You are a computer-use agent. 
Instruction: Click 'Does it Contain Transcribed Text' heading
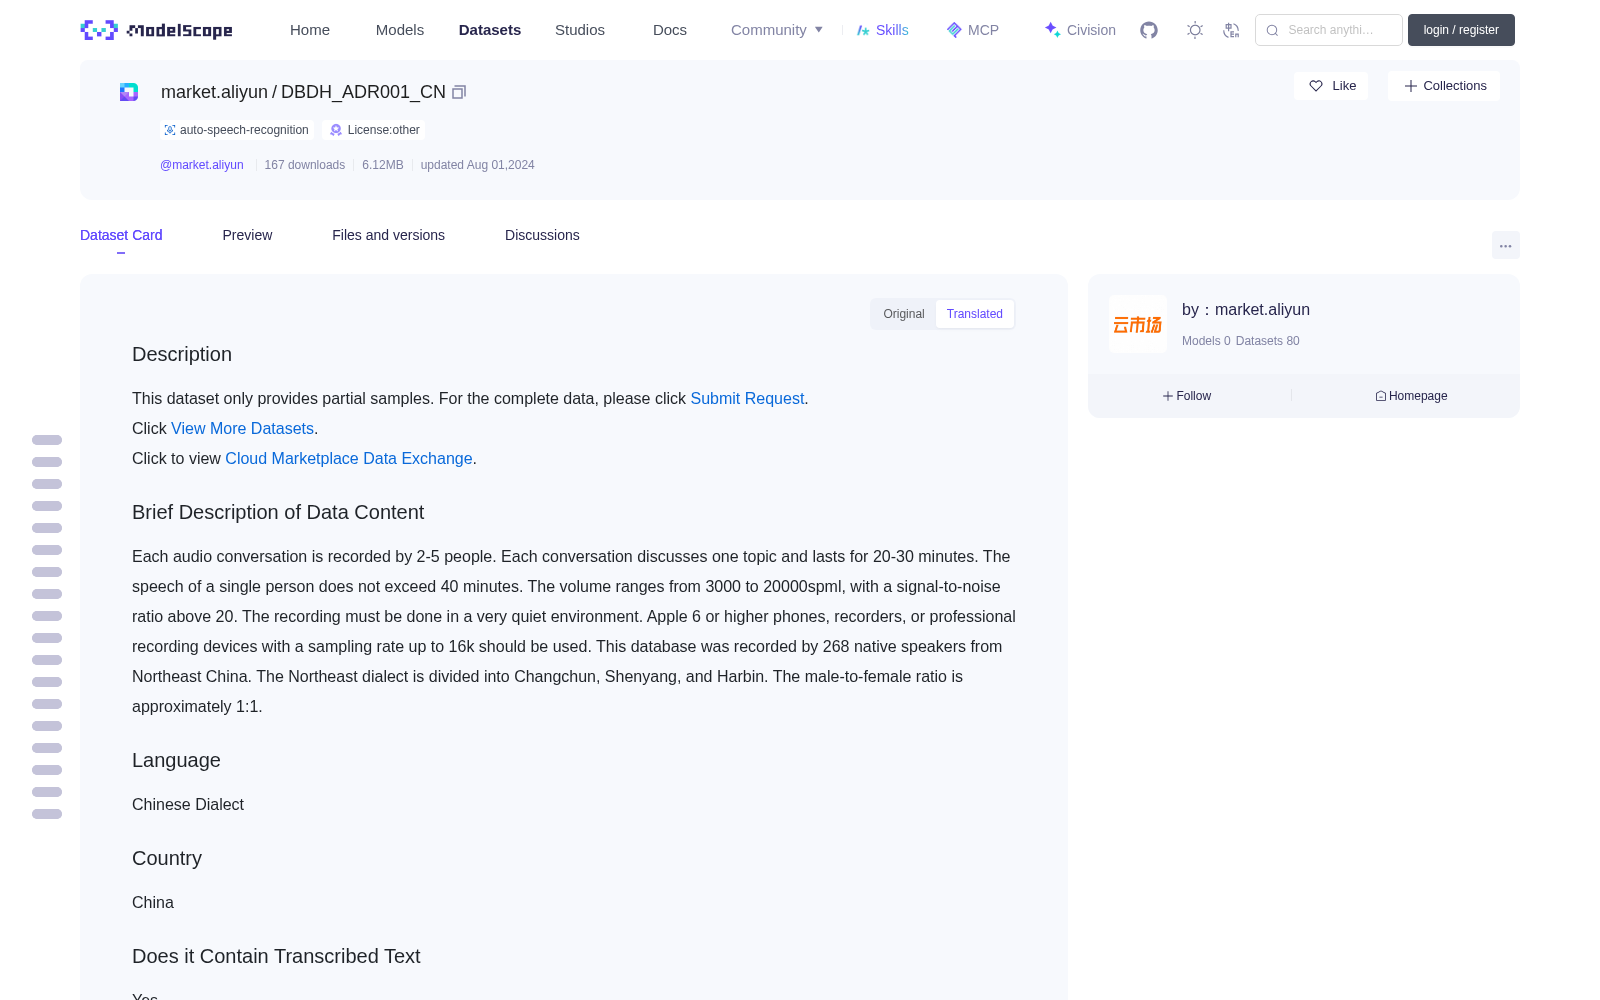pyautogui.click(x=276, y=956)
